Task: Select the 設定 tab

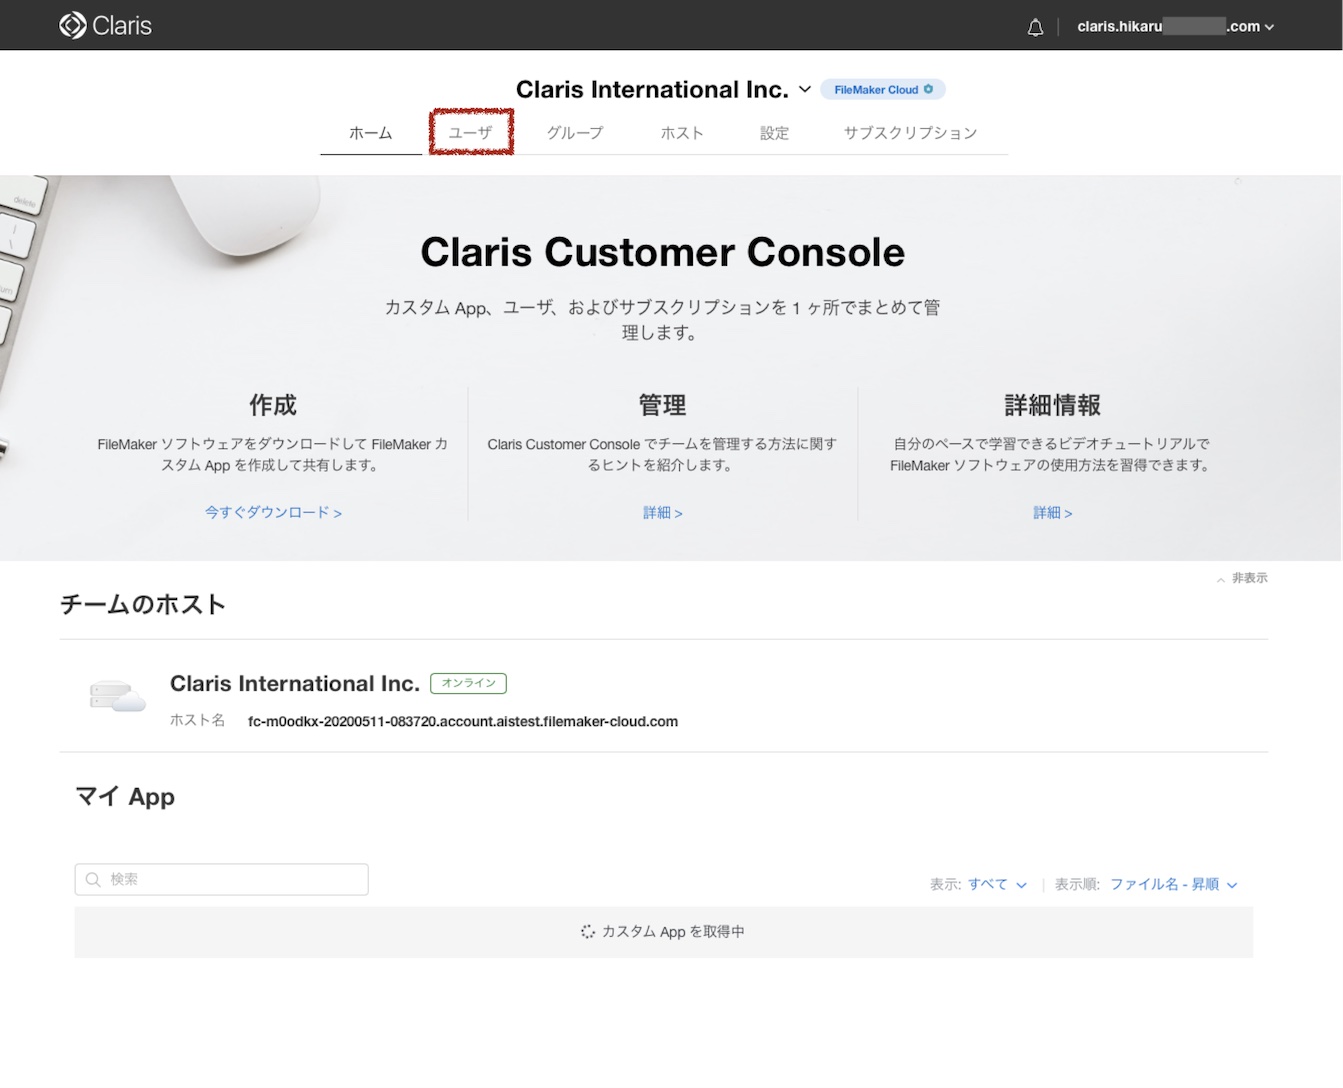Action: (x=774, y=132)
